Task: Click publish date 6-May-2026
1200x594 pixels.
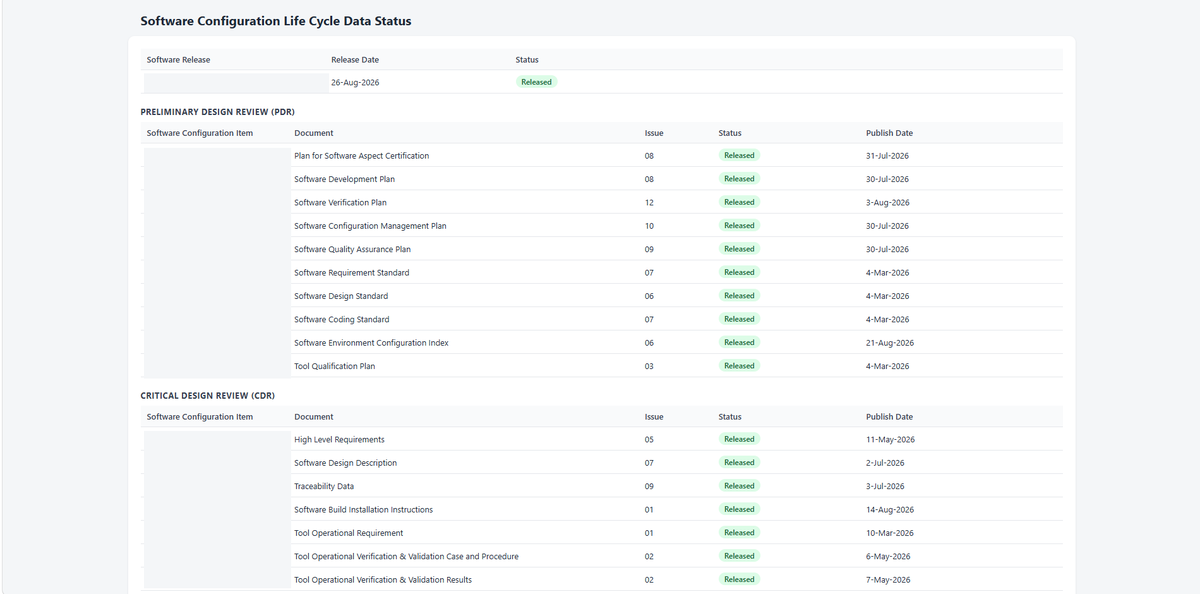Action: [888, 556]
